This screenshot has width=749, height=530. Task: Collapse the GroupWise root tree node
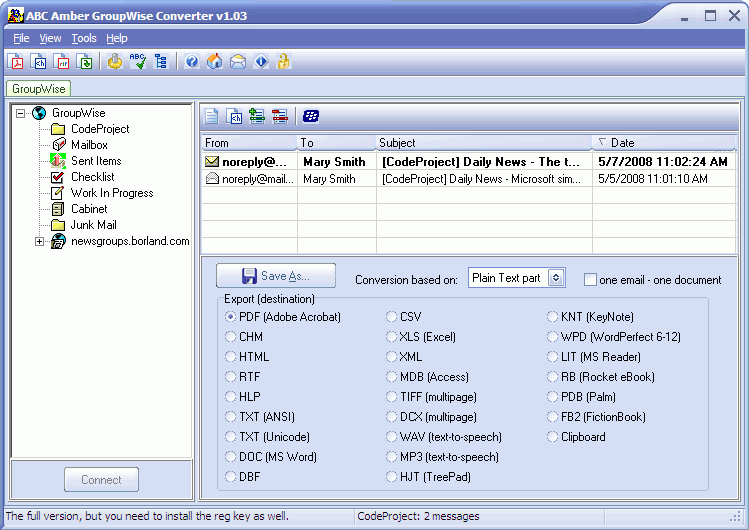(21, 113)
